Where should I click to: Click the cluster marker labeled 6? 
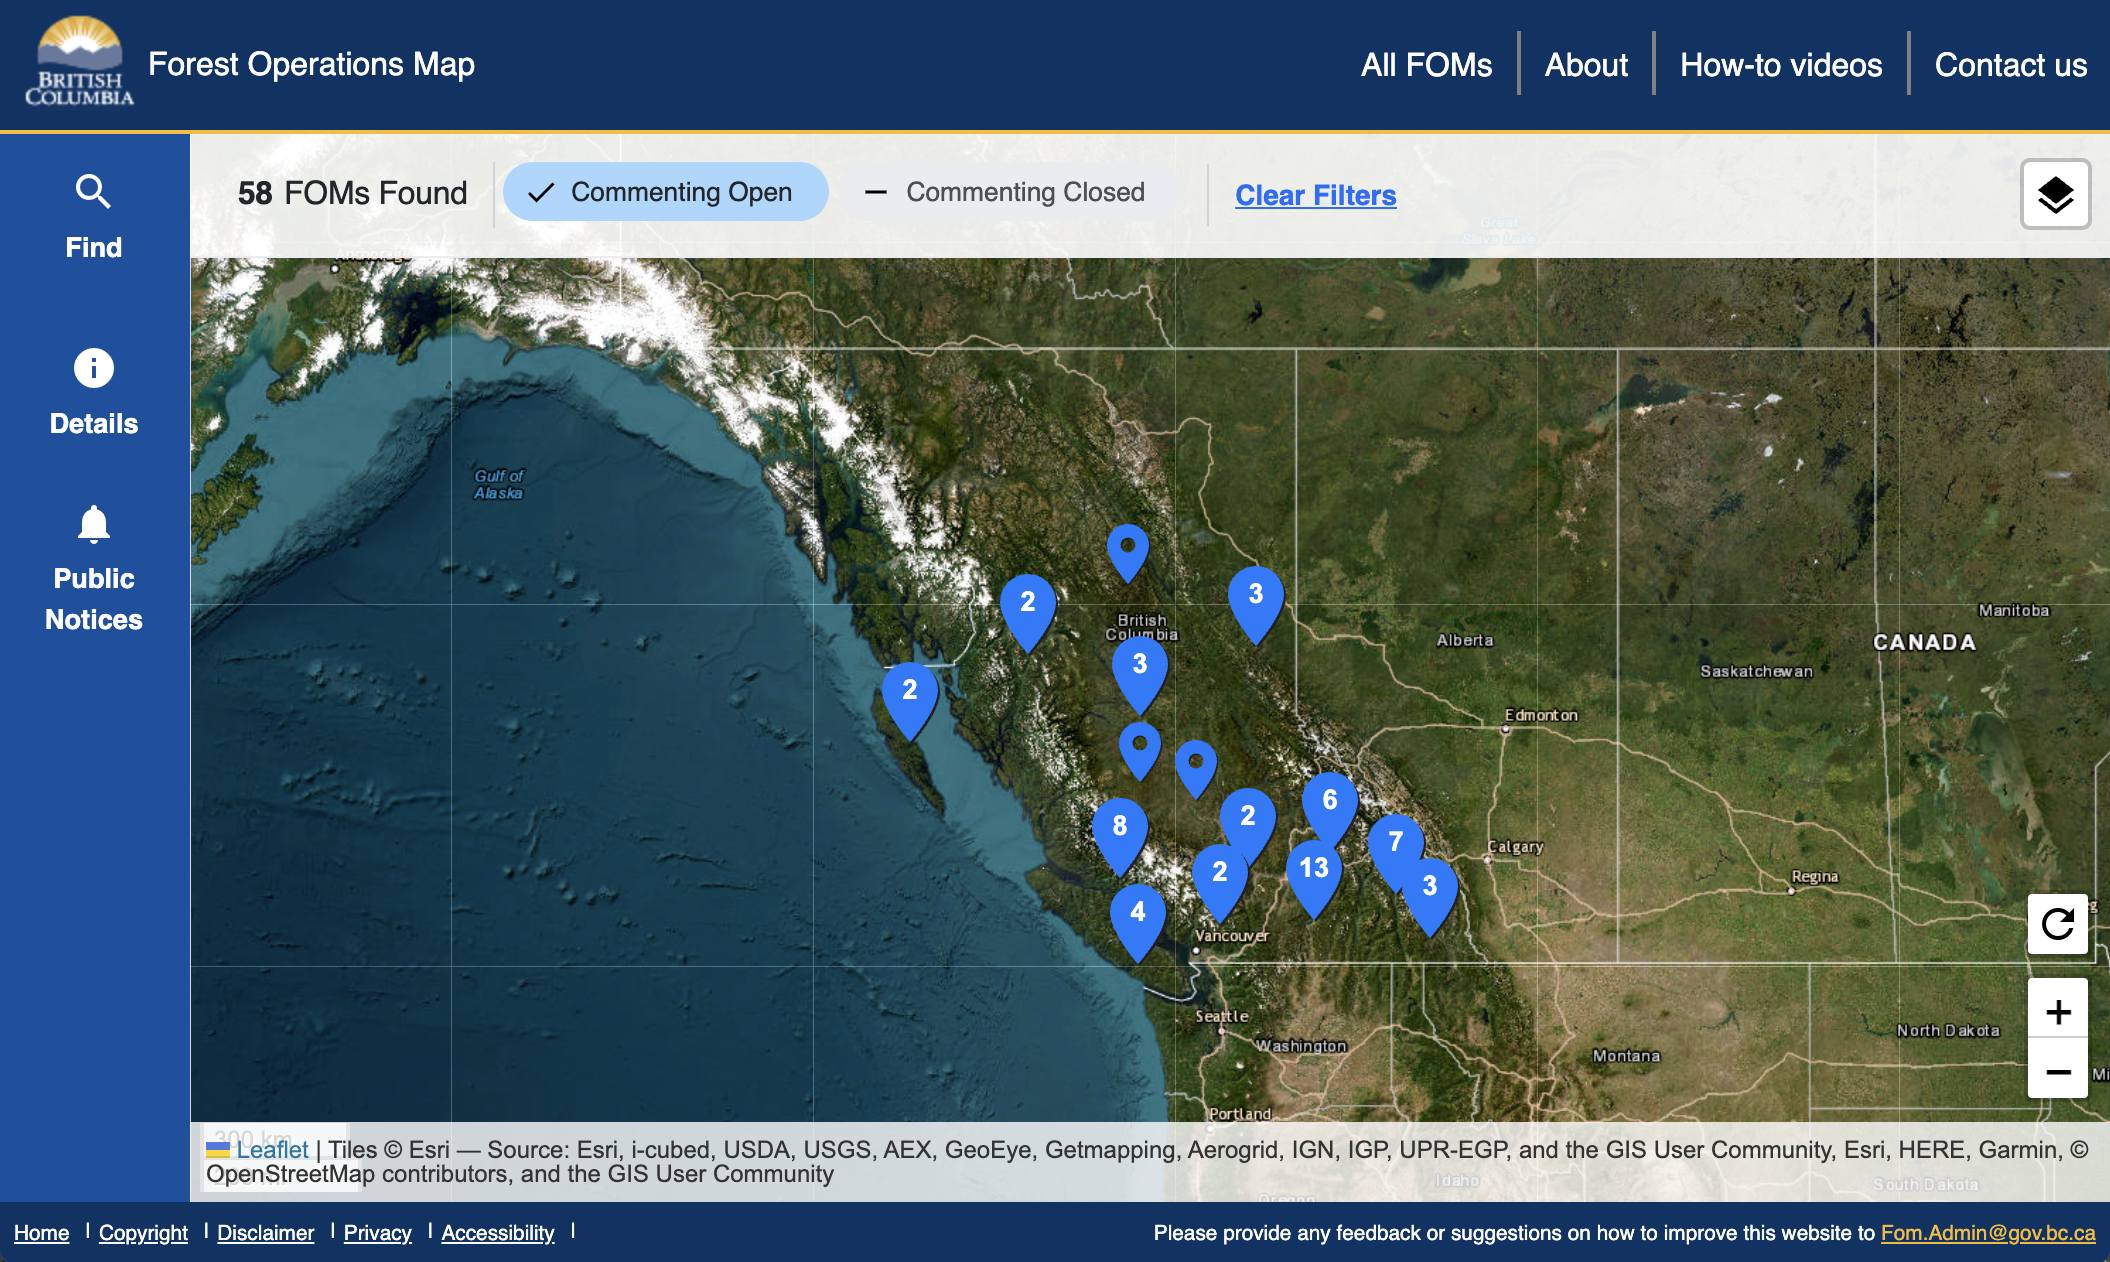(x=1329, y=802)
